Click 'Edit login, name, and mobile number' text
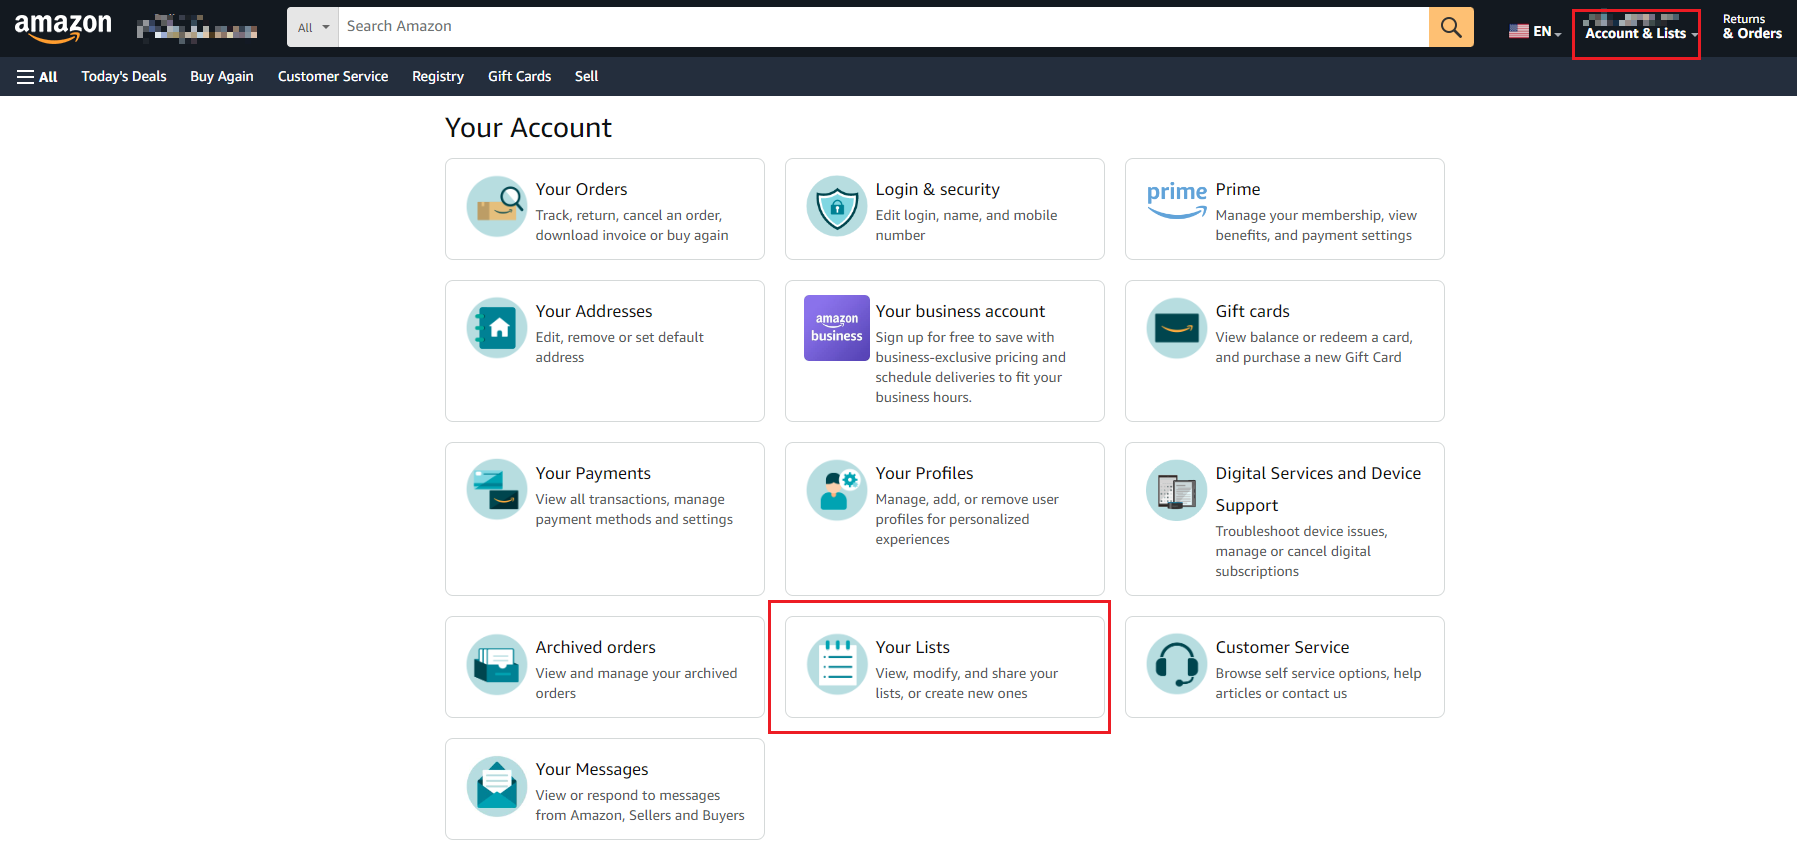This screenshot has width=1797, height=864. tap(966, 225)
